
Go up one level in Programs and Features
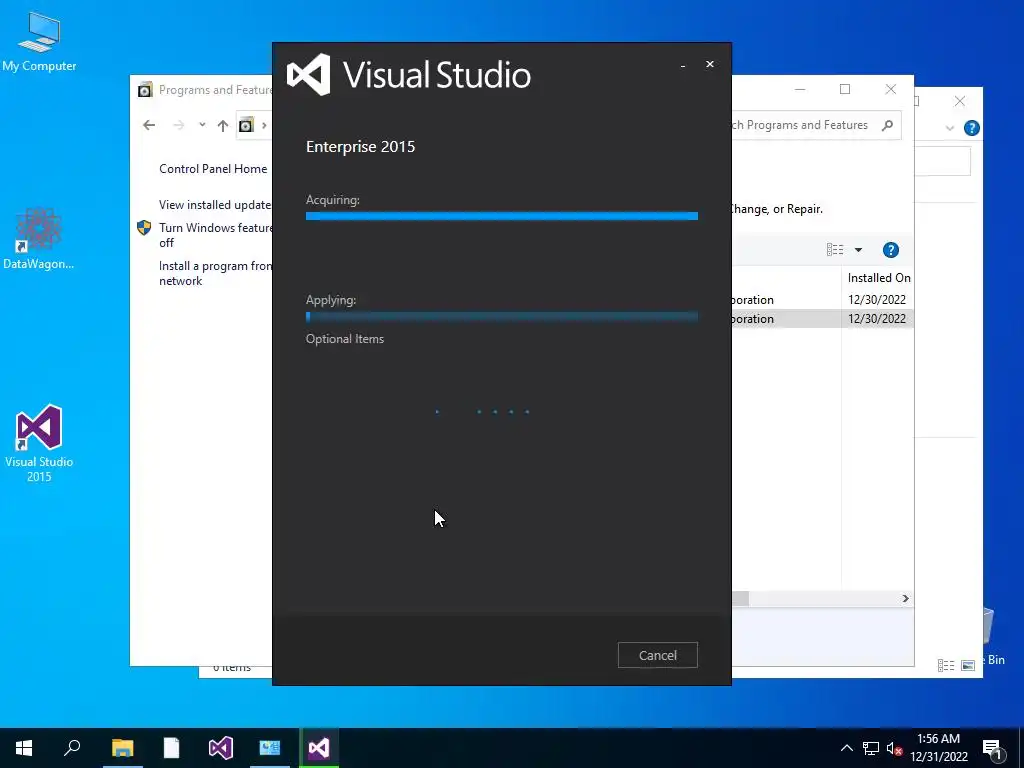tap(223, 125)
